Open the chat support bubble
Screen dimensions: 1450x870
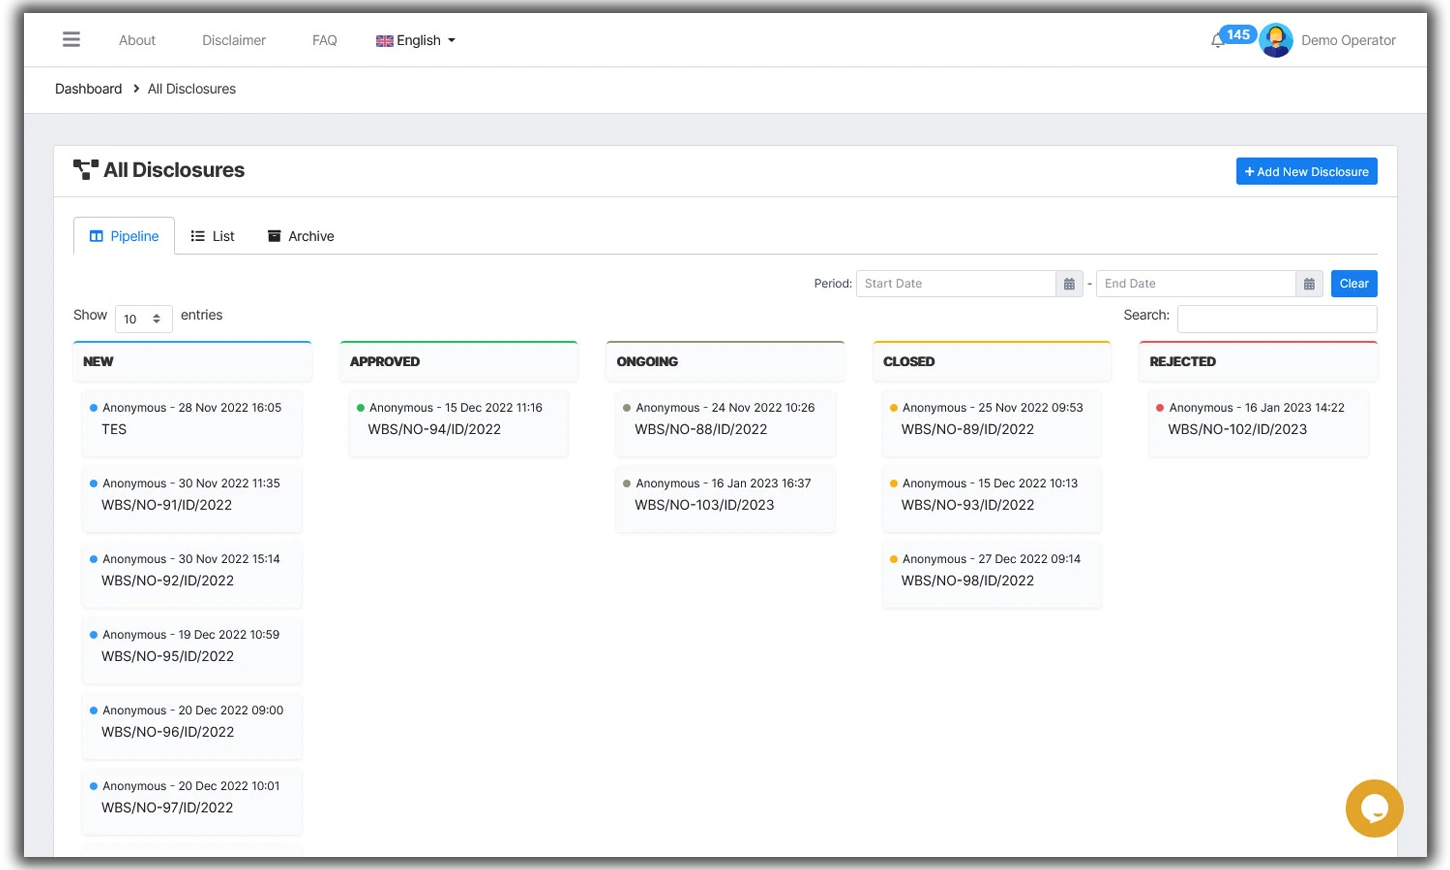point(1374,808)
